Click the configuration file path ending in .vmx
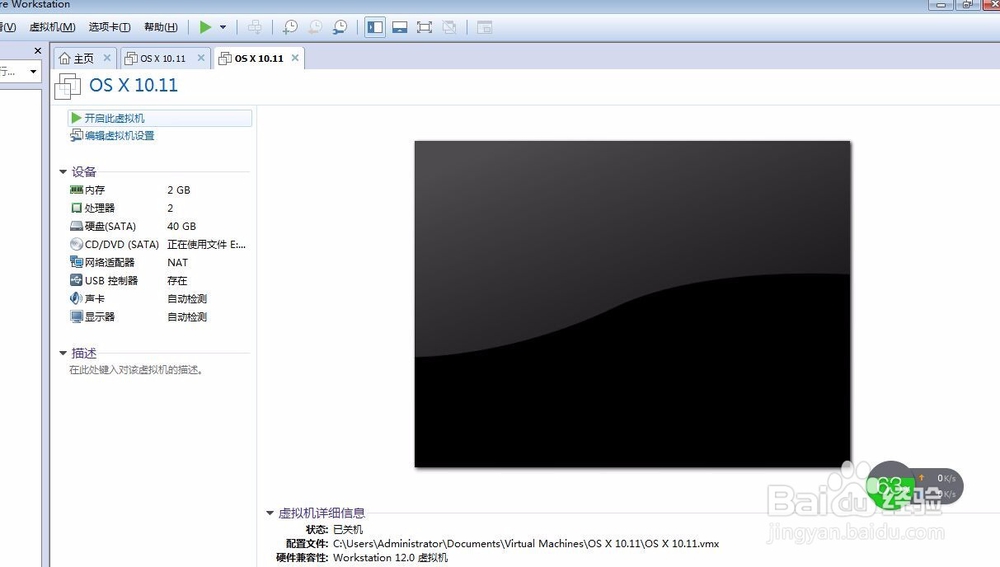The width and height of the screenshot is (1000, 567). [526, 543]
